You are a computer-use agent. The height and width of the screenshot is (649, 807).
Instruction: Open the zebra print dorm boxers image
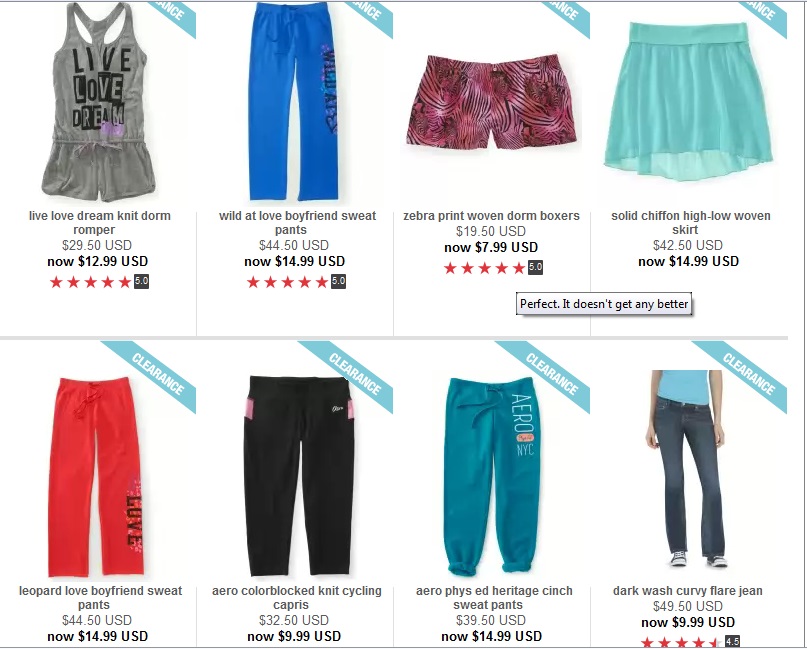490,101
